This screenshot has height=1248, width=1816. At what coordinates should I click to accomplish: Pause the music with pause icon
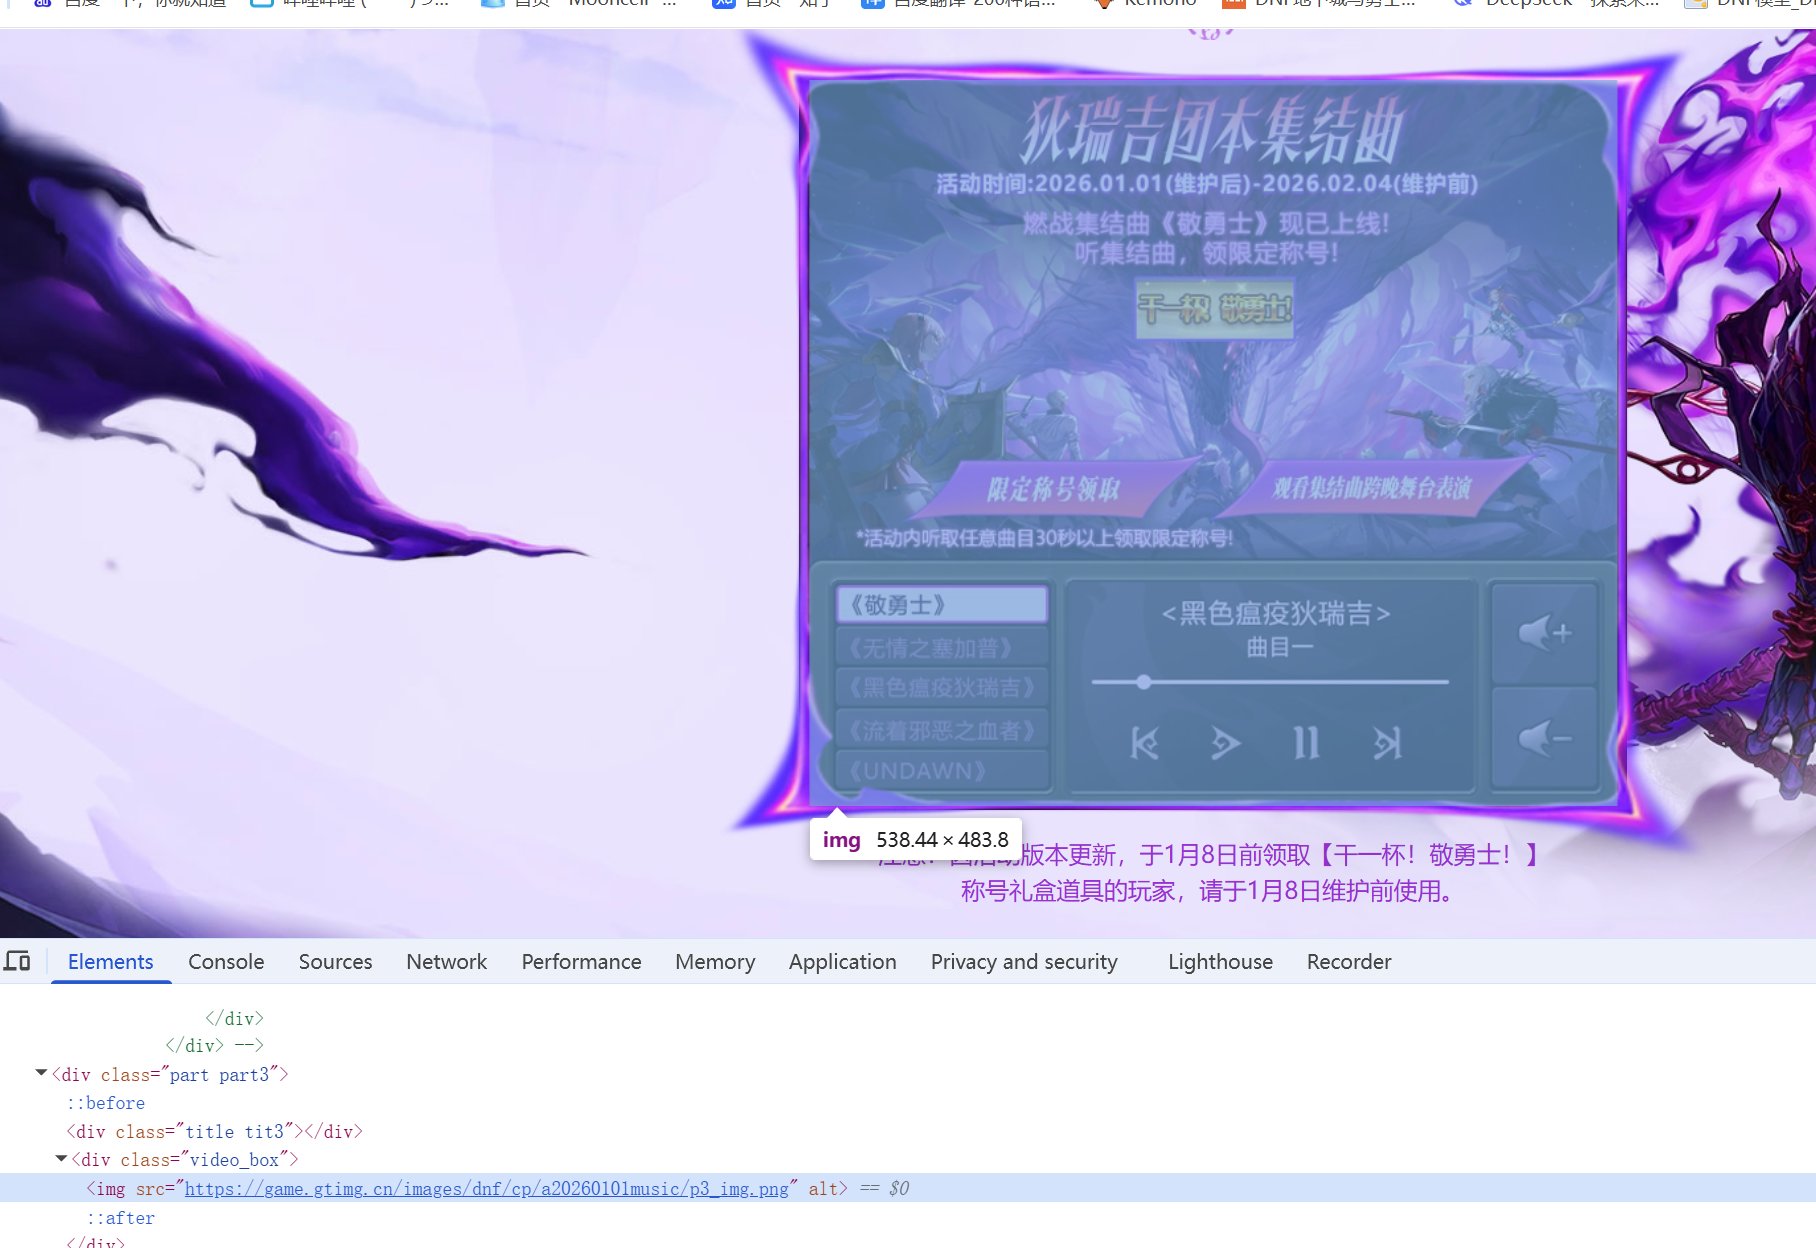pyautogui.click(x=1306, y=743)
